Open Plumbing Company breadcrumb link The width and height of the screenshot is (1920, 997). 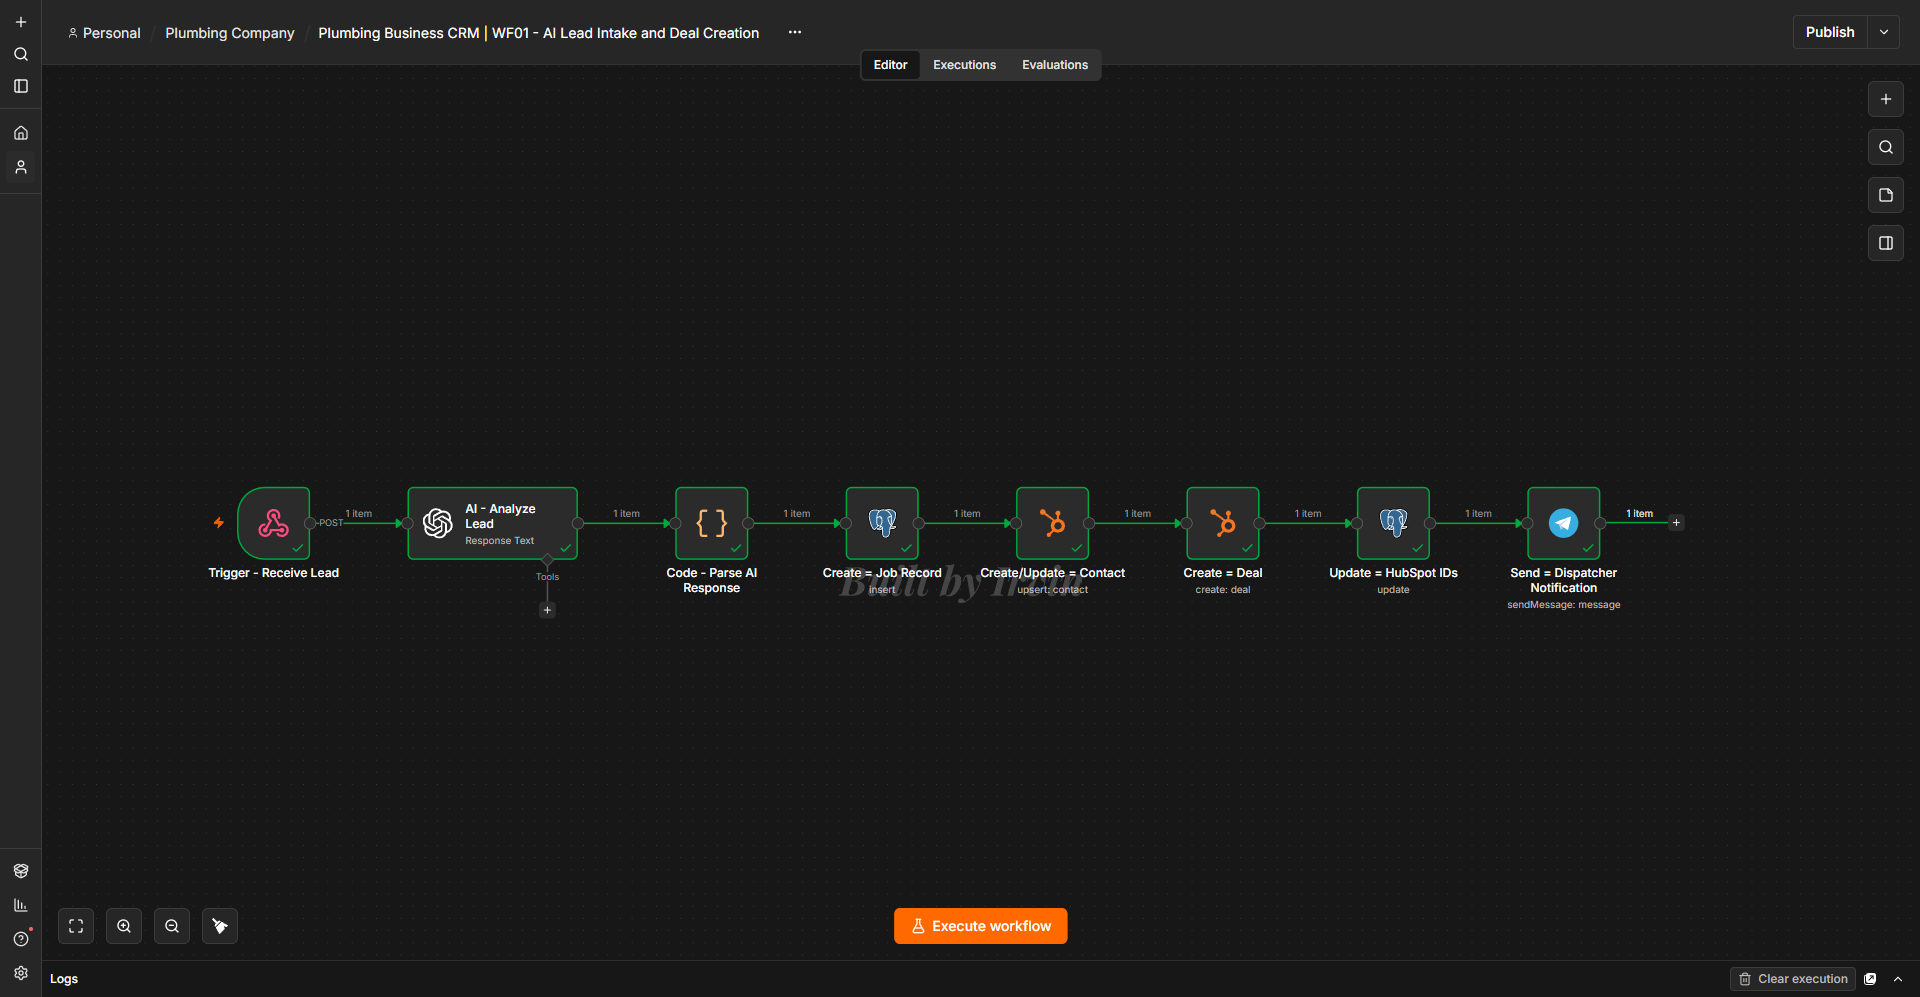click(230, 33)
